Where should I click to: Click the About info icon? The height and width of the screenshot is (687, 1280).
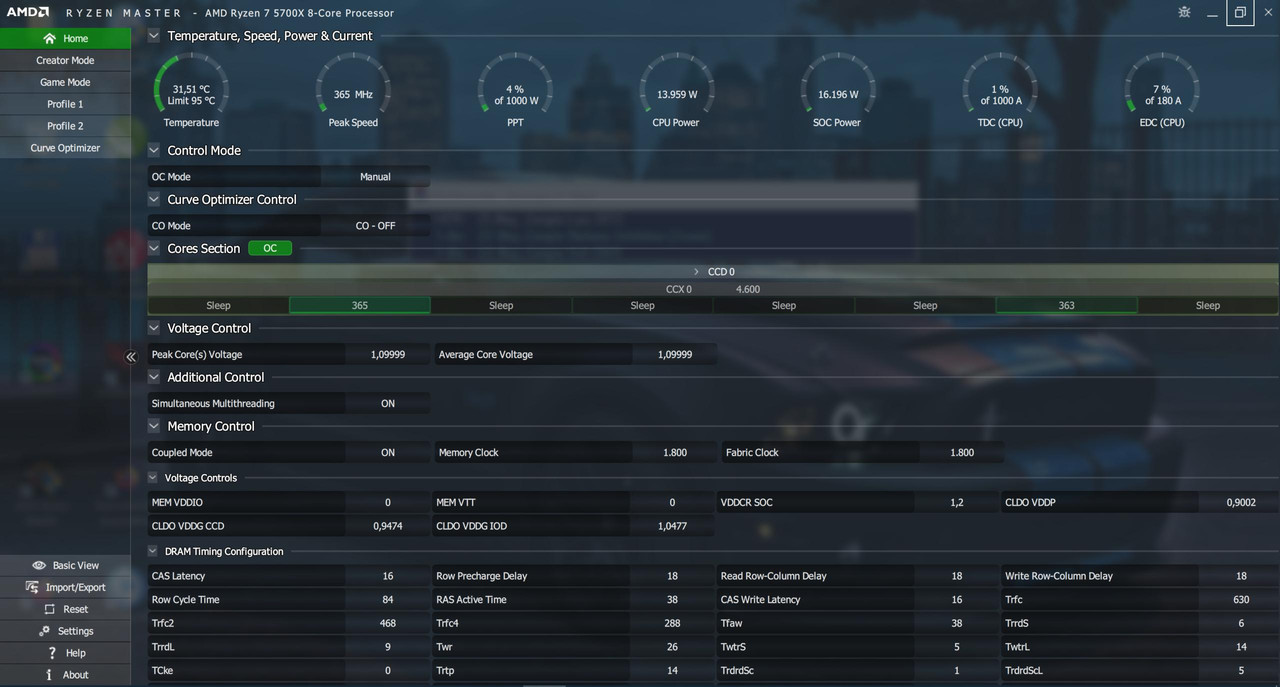click(x=49, y=675)
